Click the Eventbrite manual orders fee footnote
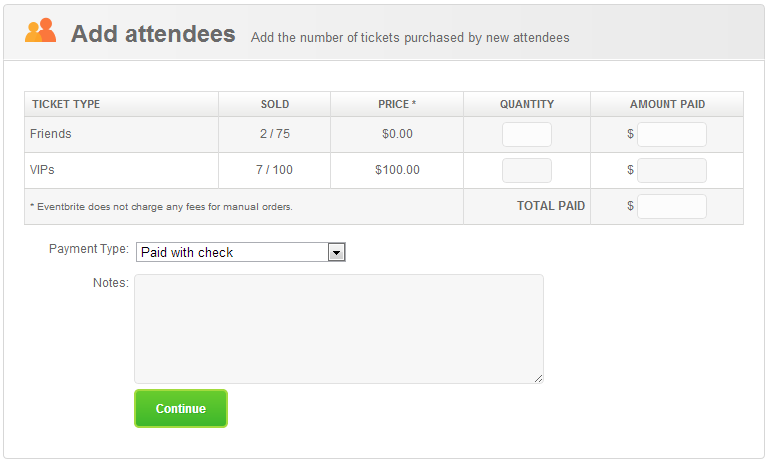Viewport: 768px width, 461px height. (161, 207)
